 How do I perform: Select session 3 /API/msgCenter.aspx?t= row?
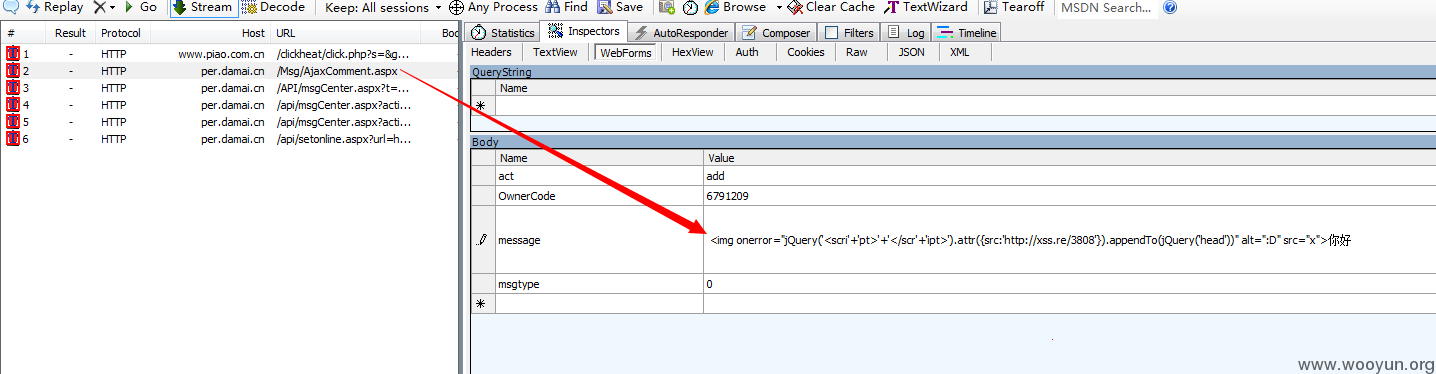[230, 88]
